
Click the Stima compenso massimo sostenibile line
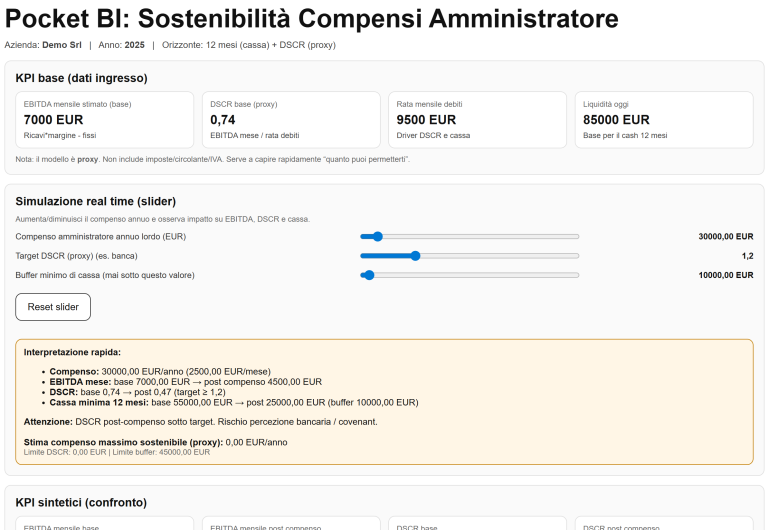[x=155, y=441]
